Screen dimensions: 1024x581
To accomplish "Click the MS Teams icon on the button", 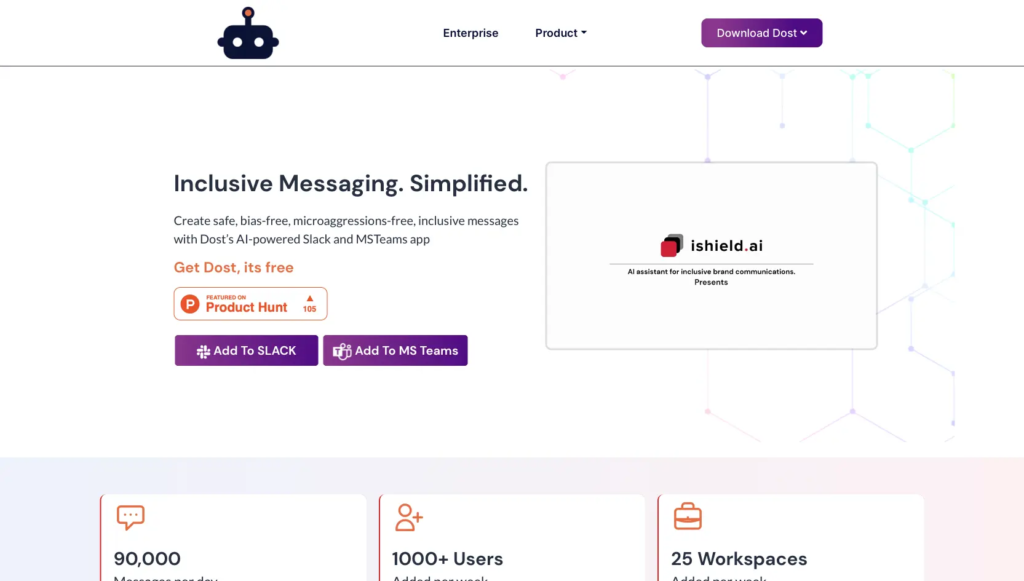I will click(x=342, y=351).
